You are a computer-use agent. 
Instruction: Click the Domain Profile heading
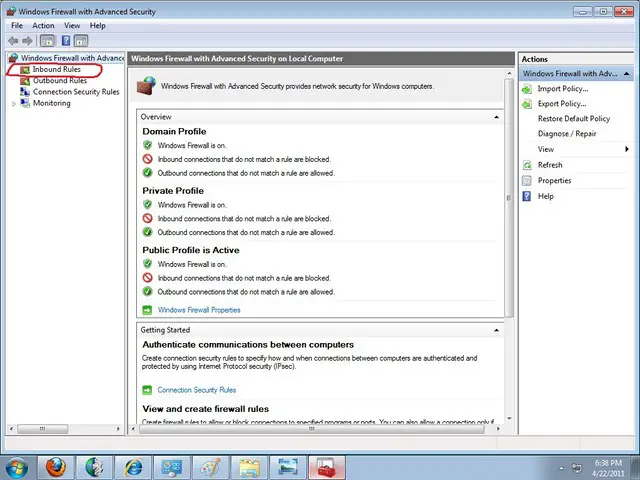(x=174, y=132)
